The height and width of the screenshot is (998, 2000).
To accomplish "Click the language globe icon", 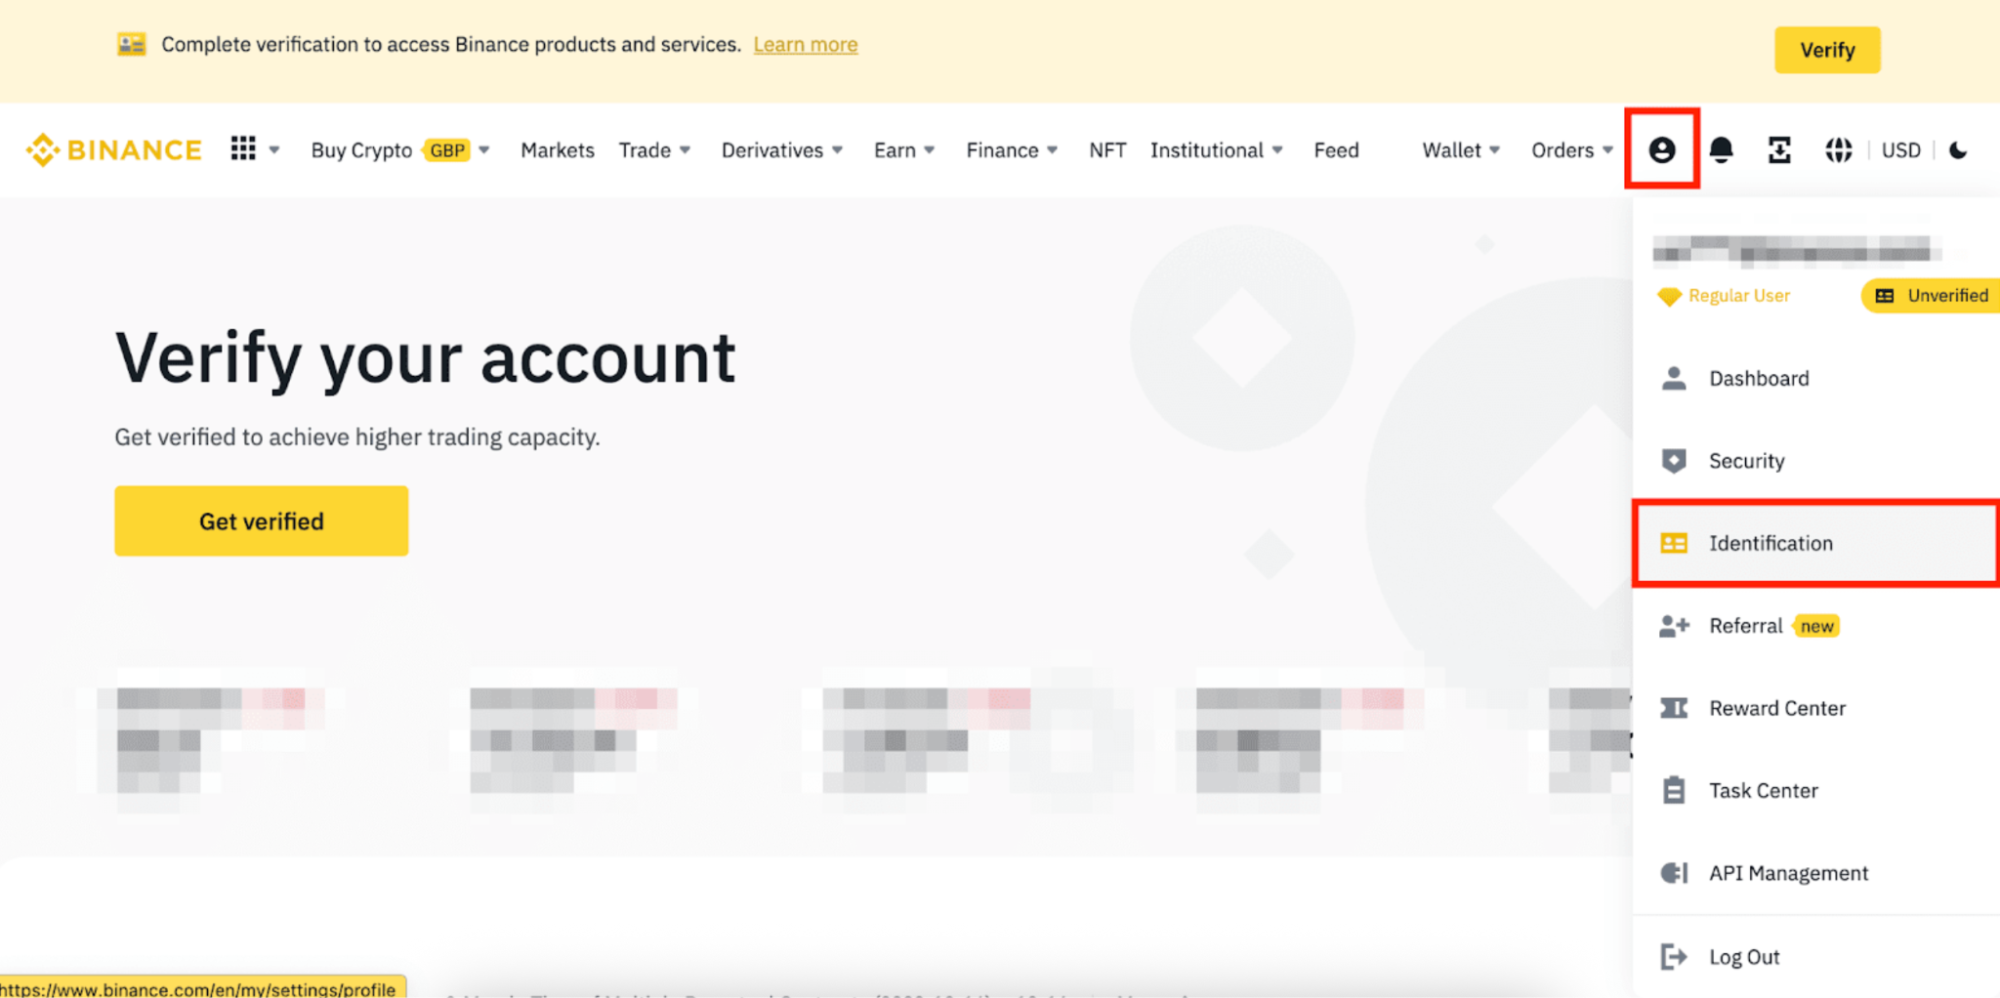I will (x=1838, y=149).
